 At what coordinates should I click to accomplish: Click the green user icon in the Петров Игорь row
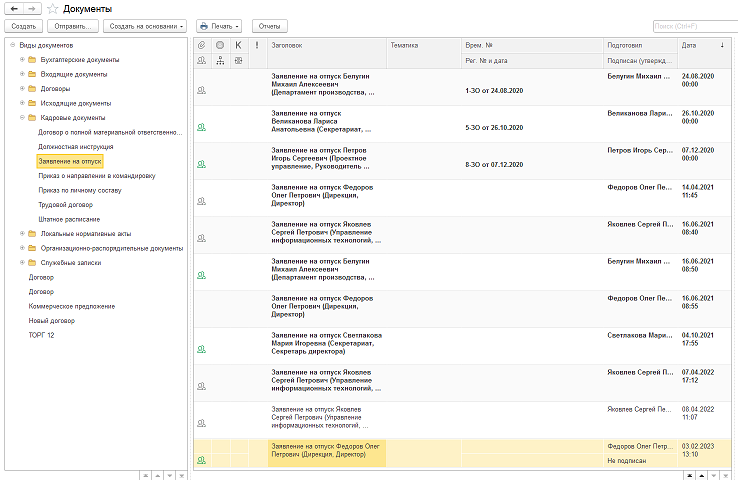(201, 165)
